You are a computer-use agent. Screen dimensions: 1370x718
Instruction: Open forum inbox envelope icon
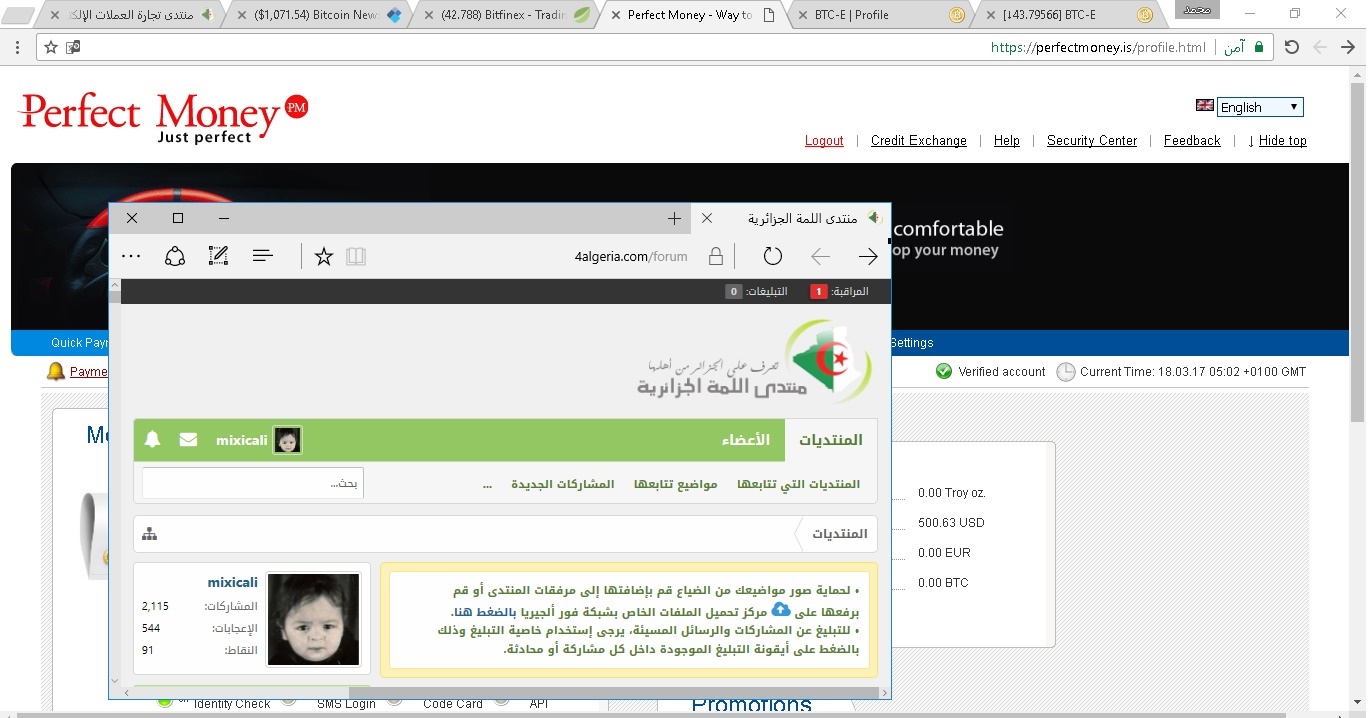(188, 440)
